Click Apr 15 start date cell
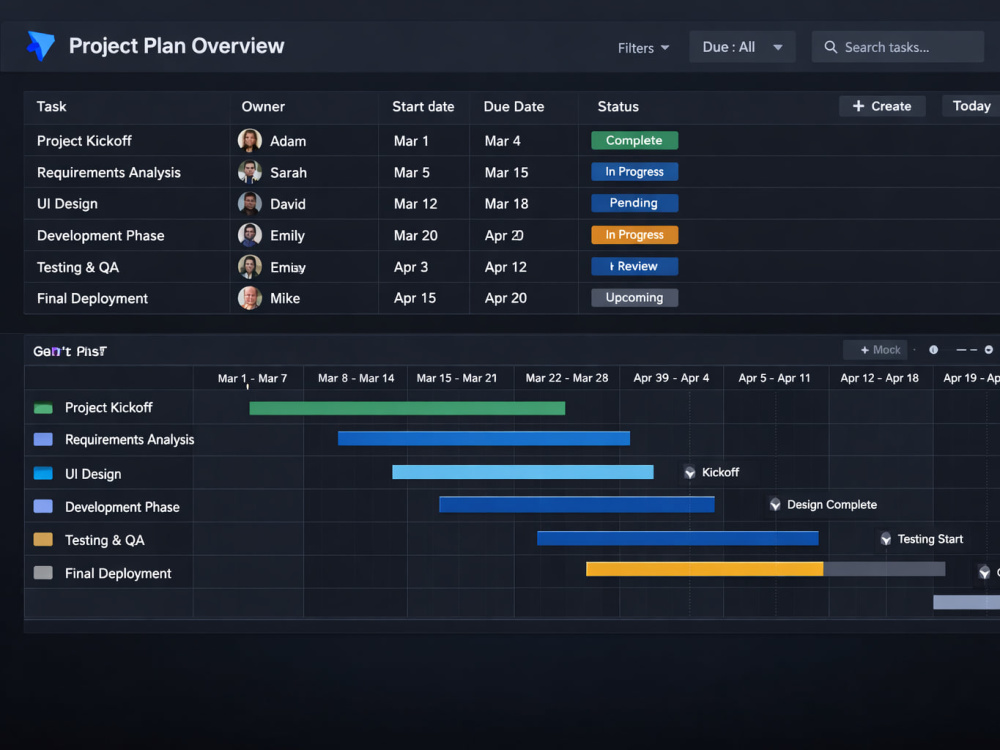The image size is (1000, 750). (415, 298)
